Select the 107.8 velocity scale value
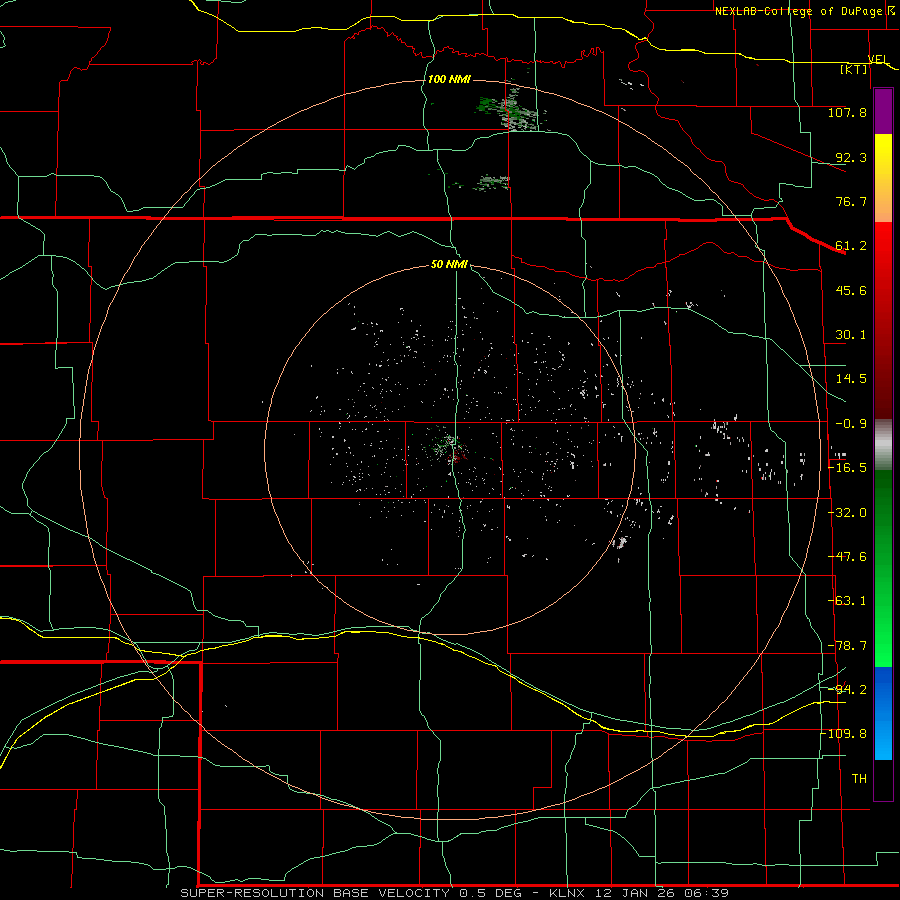Image resolution: width=900 pixels, height=900 pixels. (847, 112)
